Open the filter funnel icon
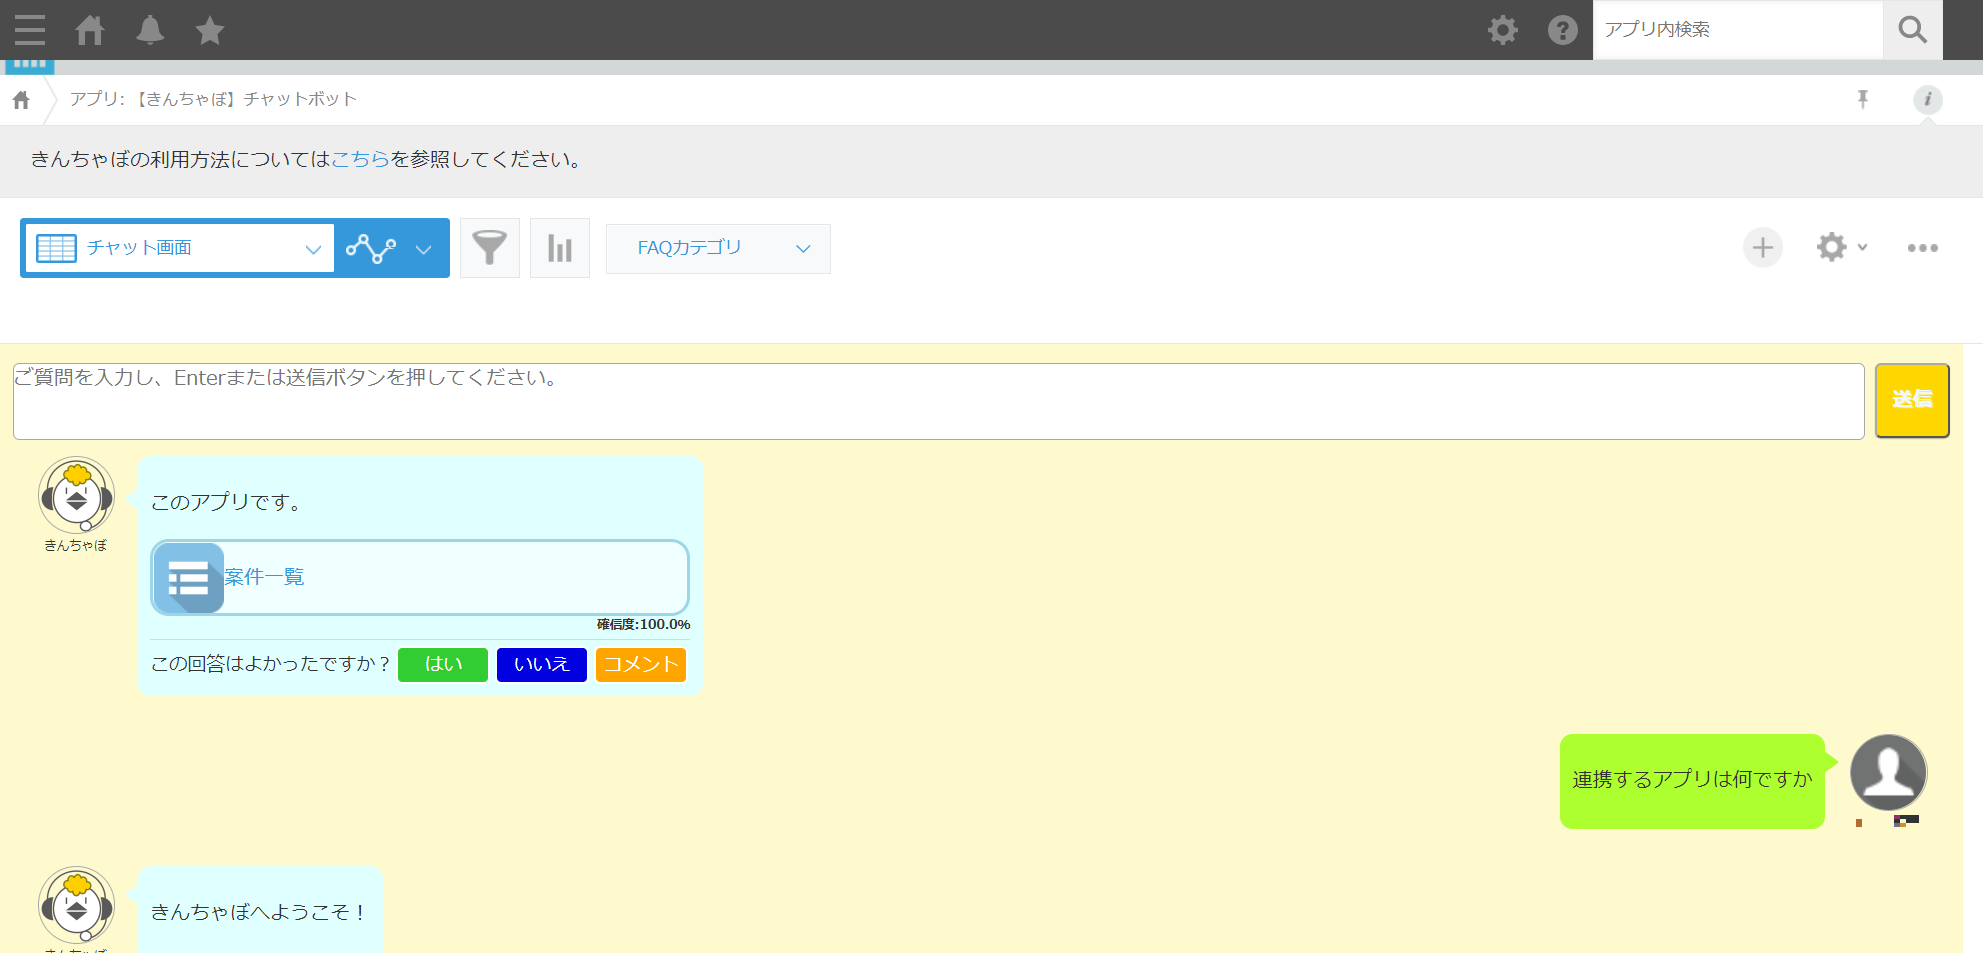 489,248
